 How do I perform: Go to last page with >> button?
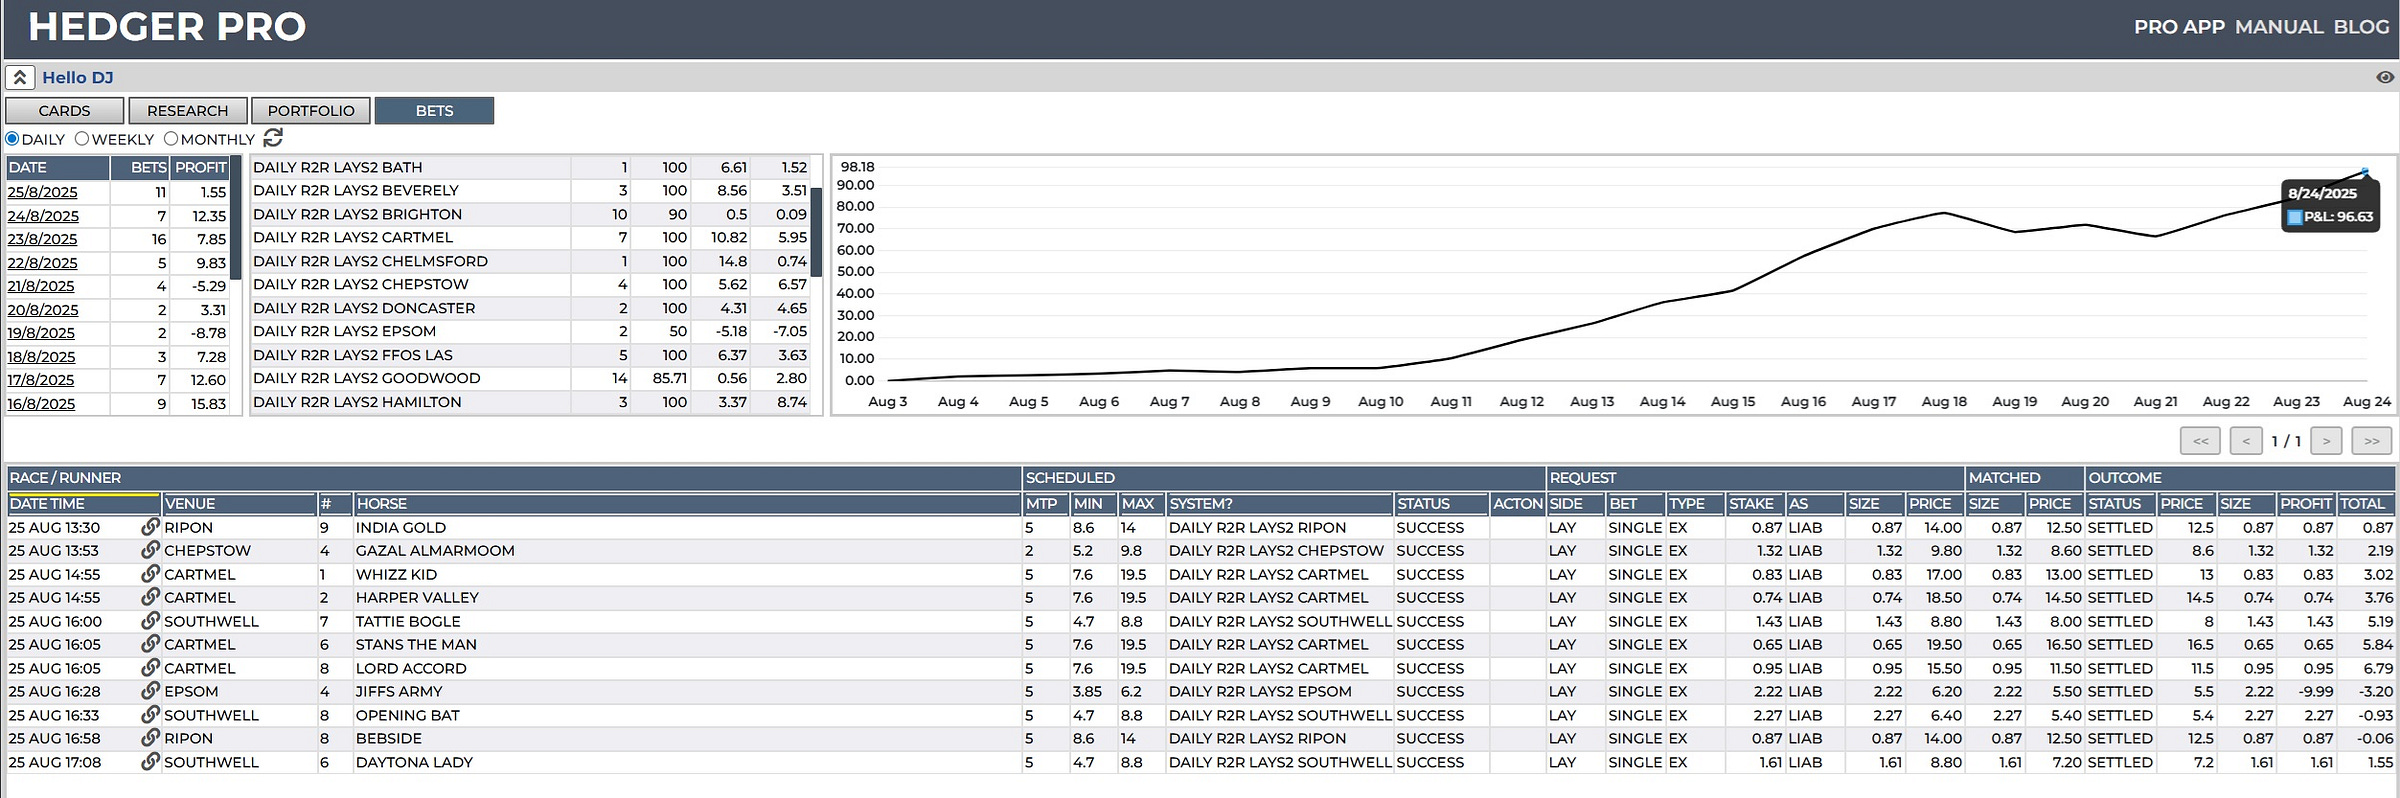pyautogui.click(x=2372, y=441)
